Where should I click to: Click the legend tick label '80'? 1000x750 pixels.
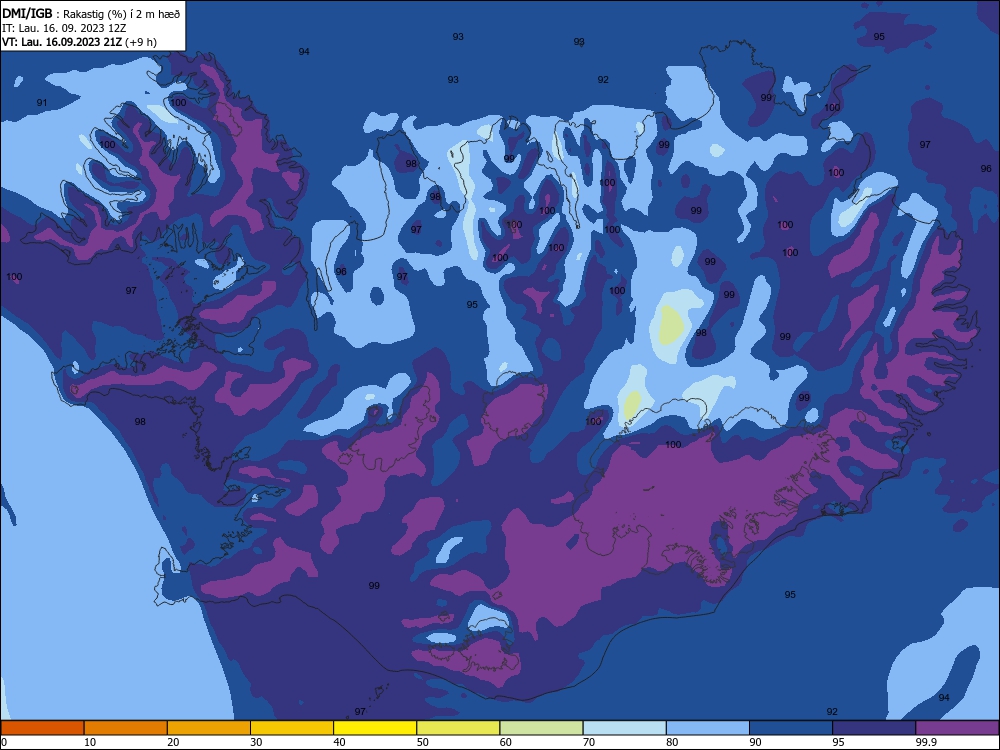[x=672, y=742]
